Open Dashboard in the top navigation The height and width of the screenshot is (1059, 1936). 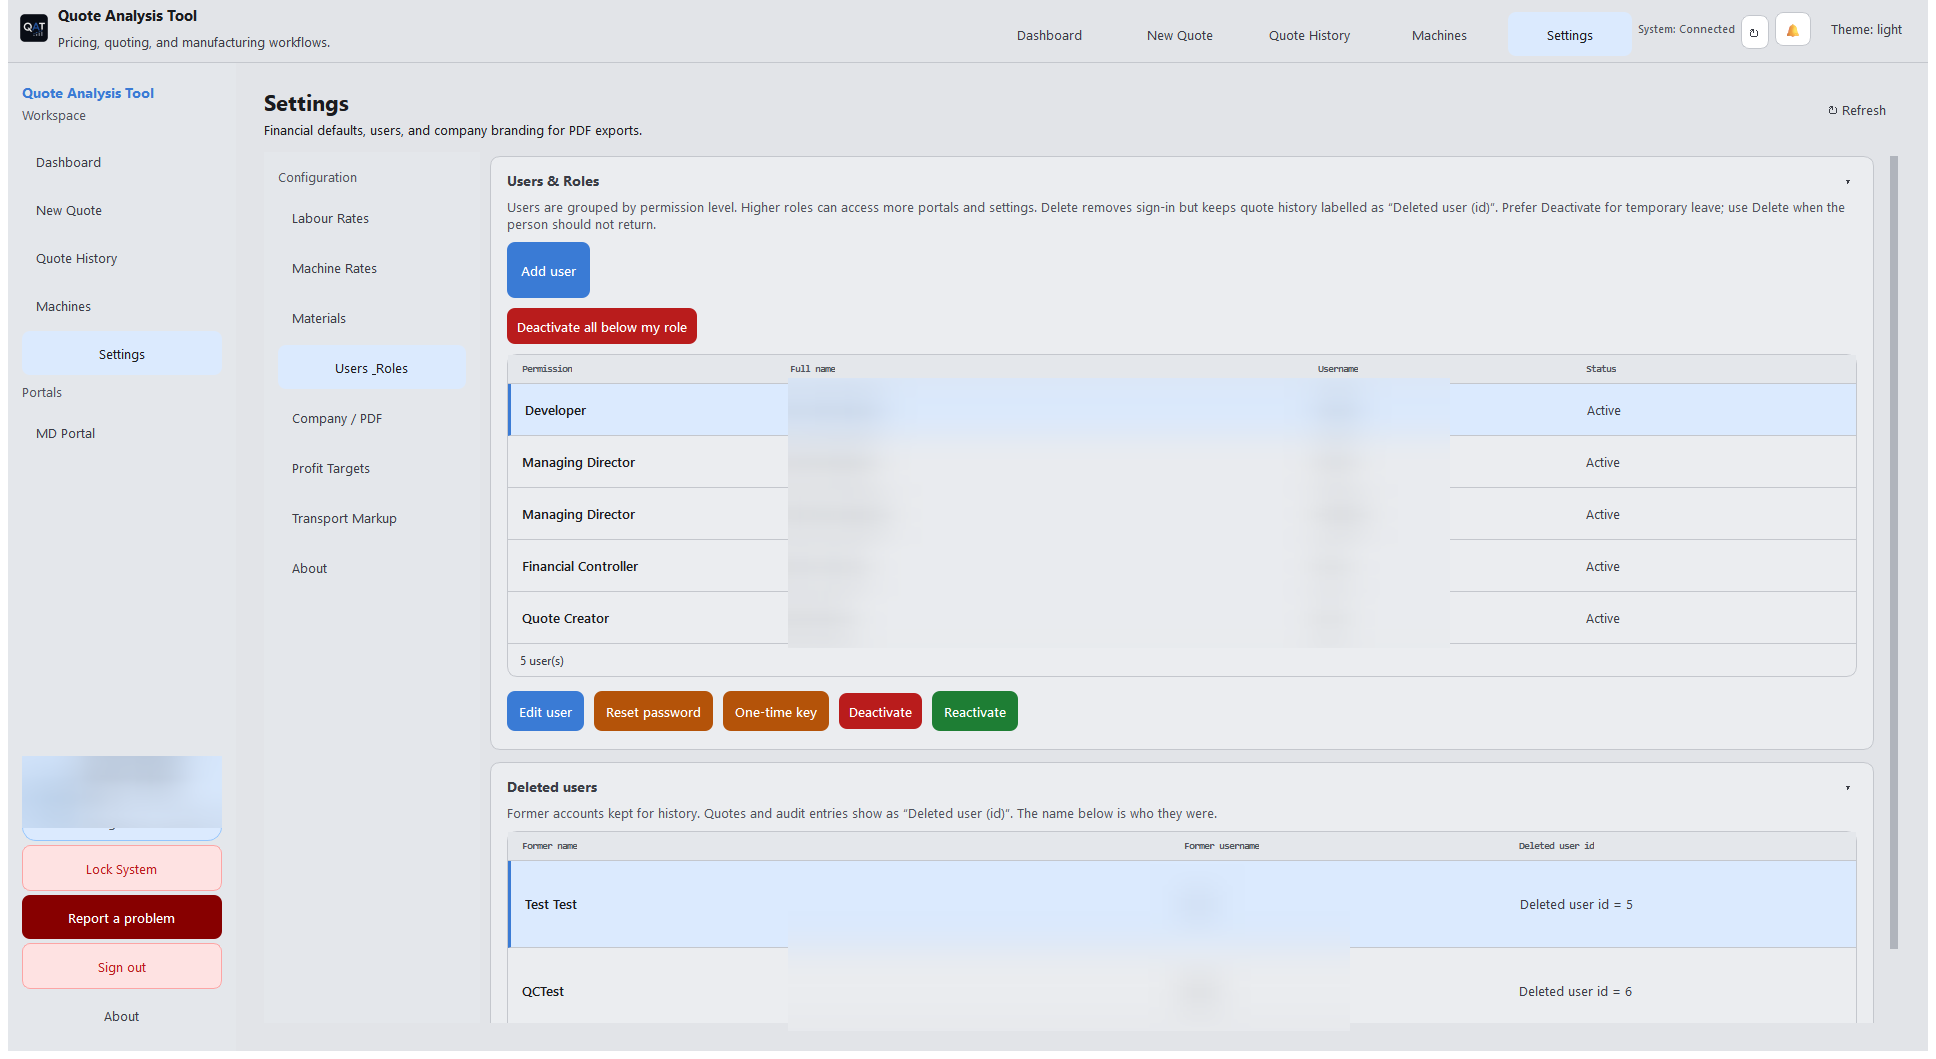1049,35
